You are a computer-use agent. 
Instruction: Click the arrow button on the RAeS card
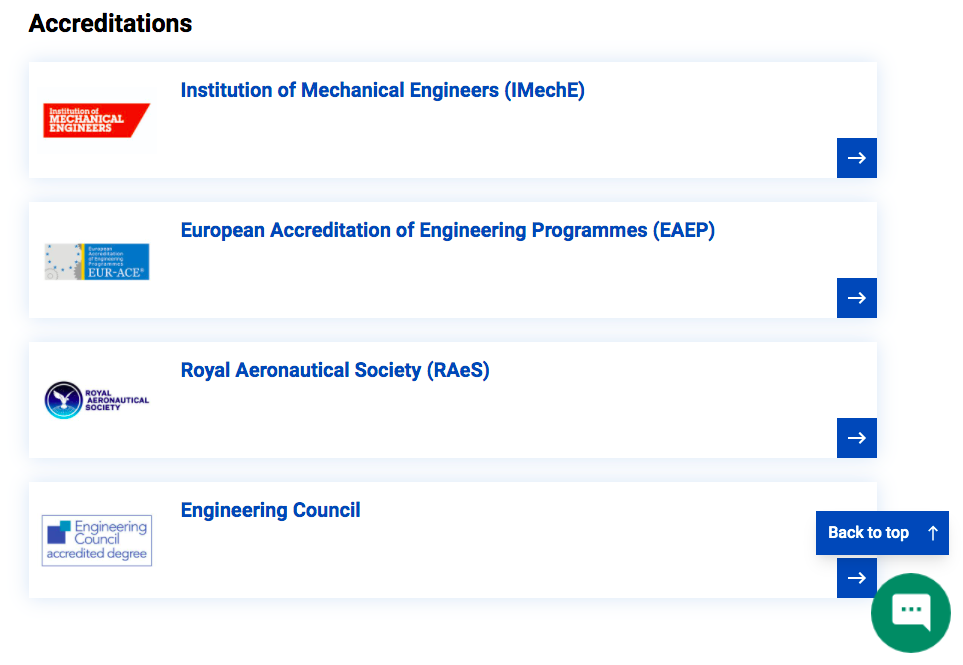pos(857,438)
